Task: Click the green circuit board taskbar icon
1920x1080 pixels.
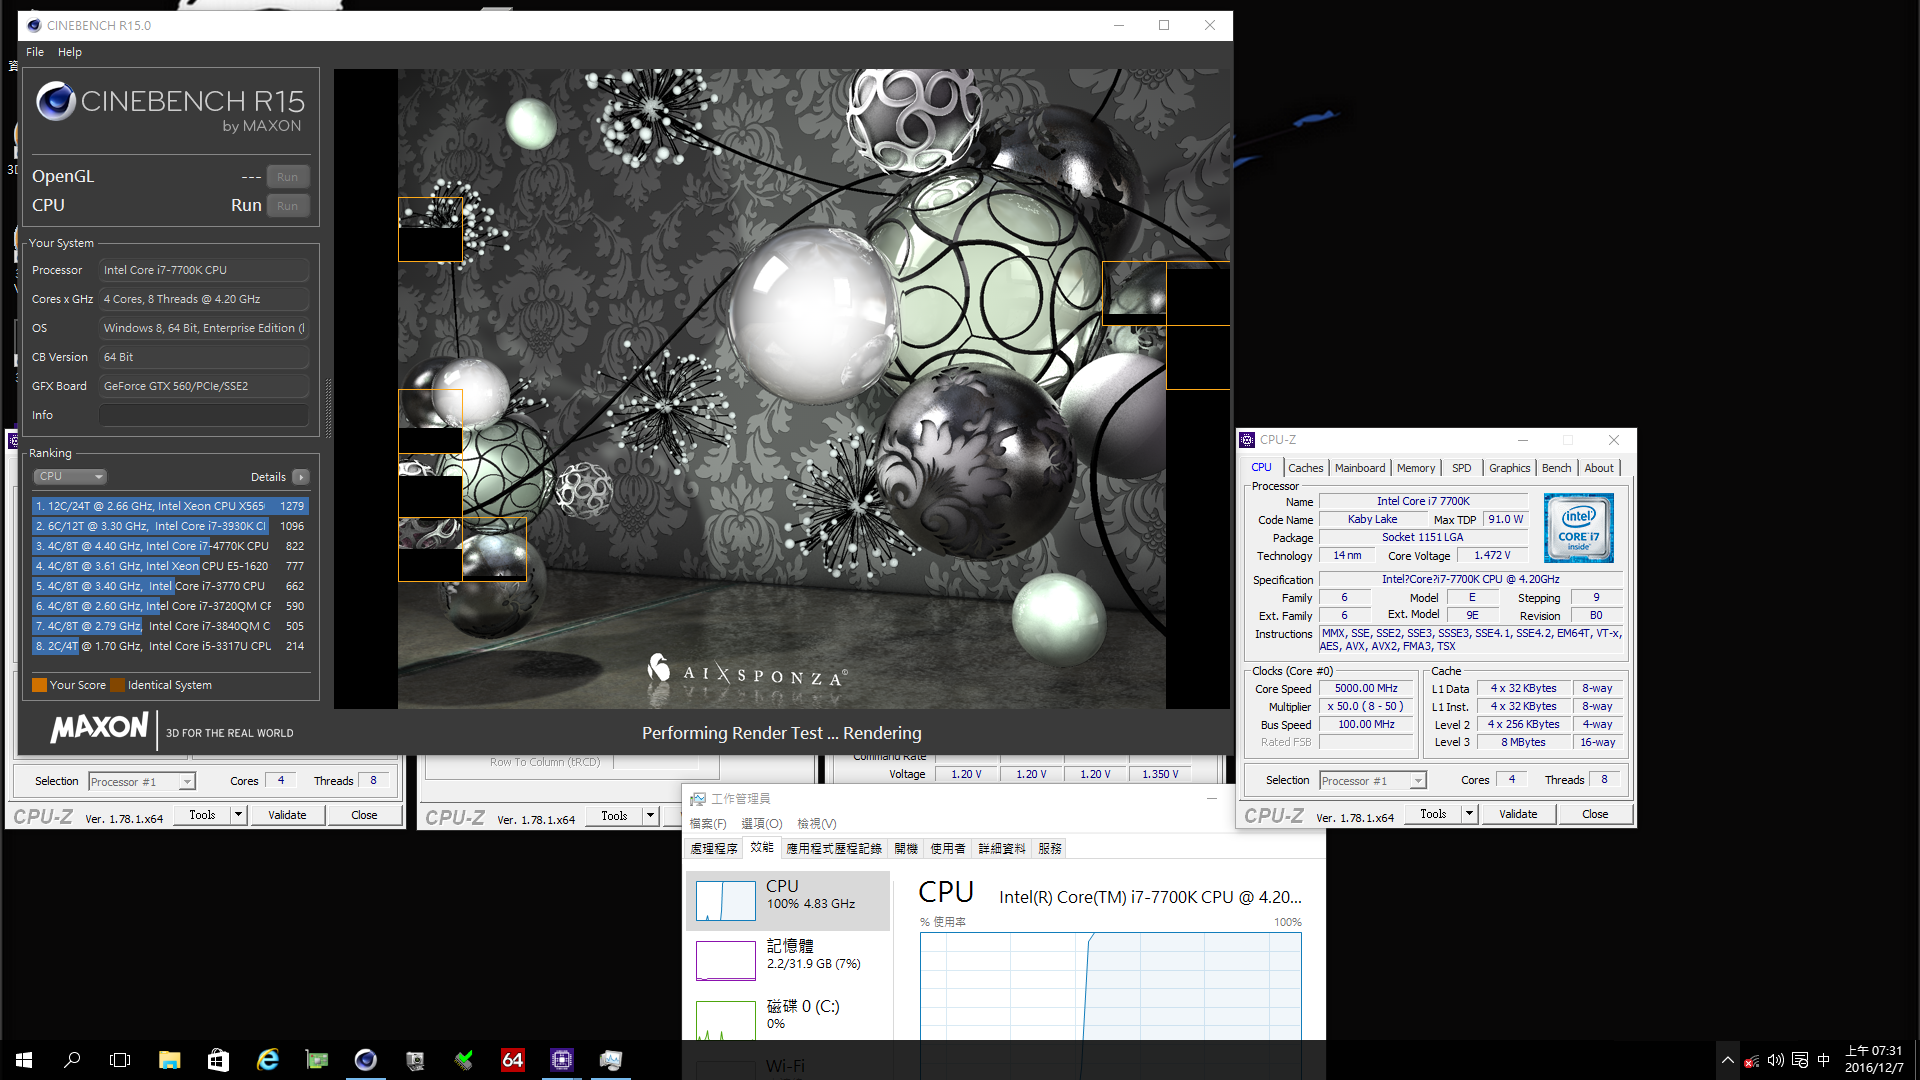Action: pos(317,1060)
